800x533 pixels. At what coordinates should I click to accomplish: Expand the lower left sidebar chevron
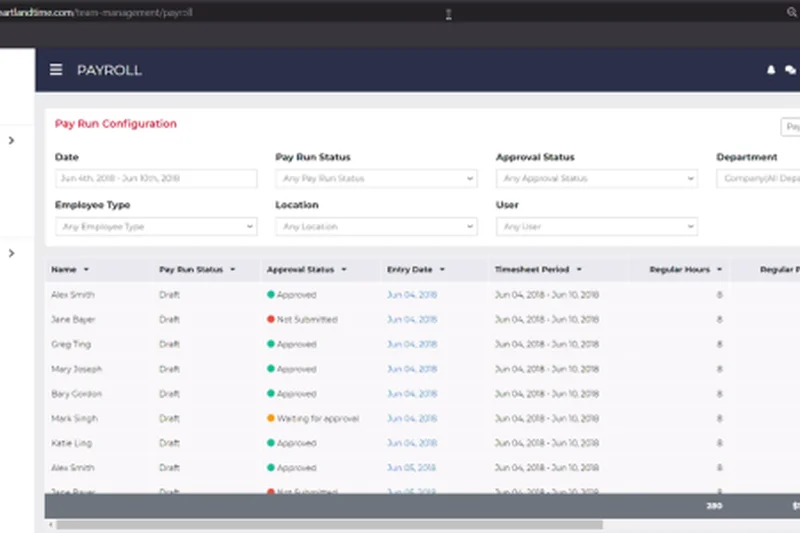tap(11, 253)
